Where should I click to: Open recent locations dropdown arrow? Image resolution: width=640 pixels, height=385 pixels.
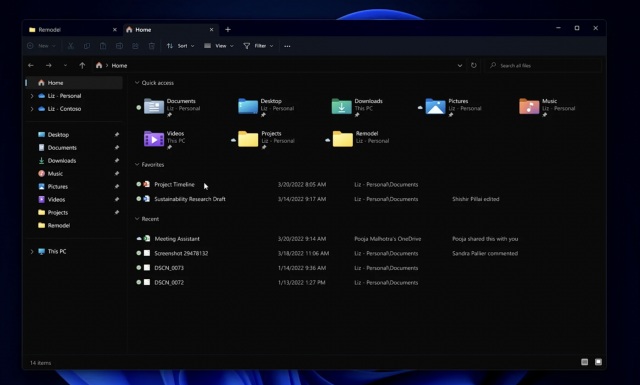pos(65,65)
